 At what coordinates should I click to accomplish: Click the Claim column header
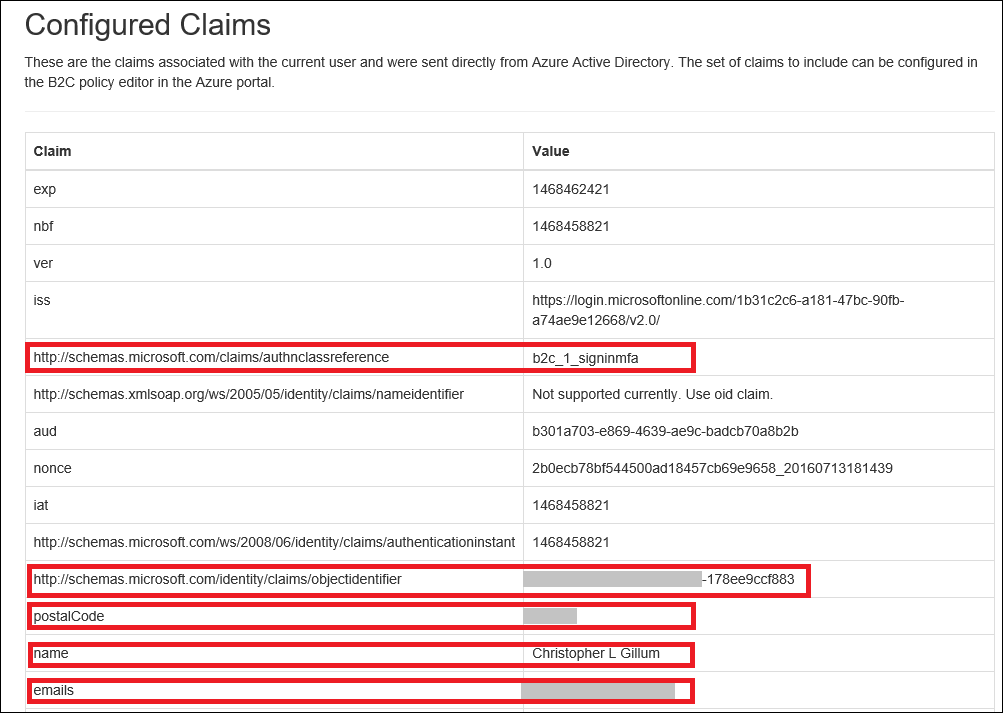pyautogui.click(x=52, y=151)
